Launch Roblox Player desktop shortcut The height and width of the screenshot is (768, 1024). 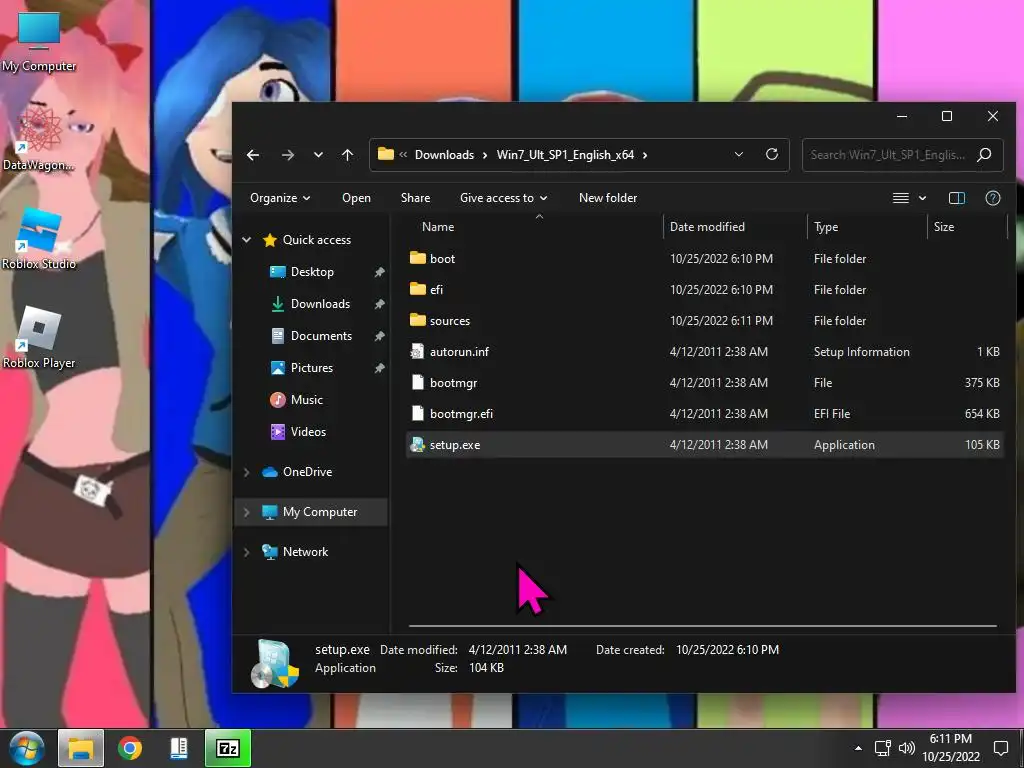pyautogui.click(x=39, y=338)
